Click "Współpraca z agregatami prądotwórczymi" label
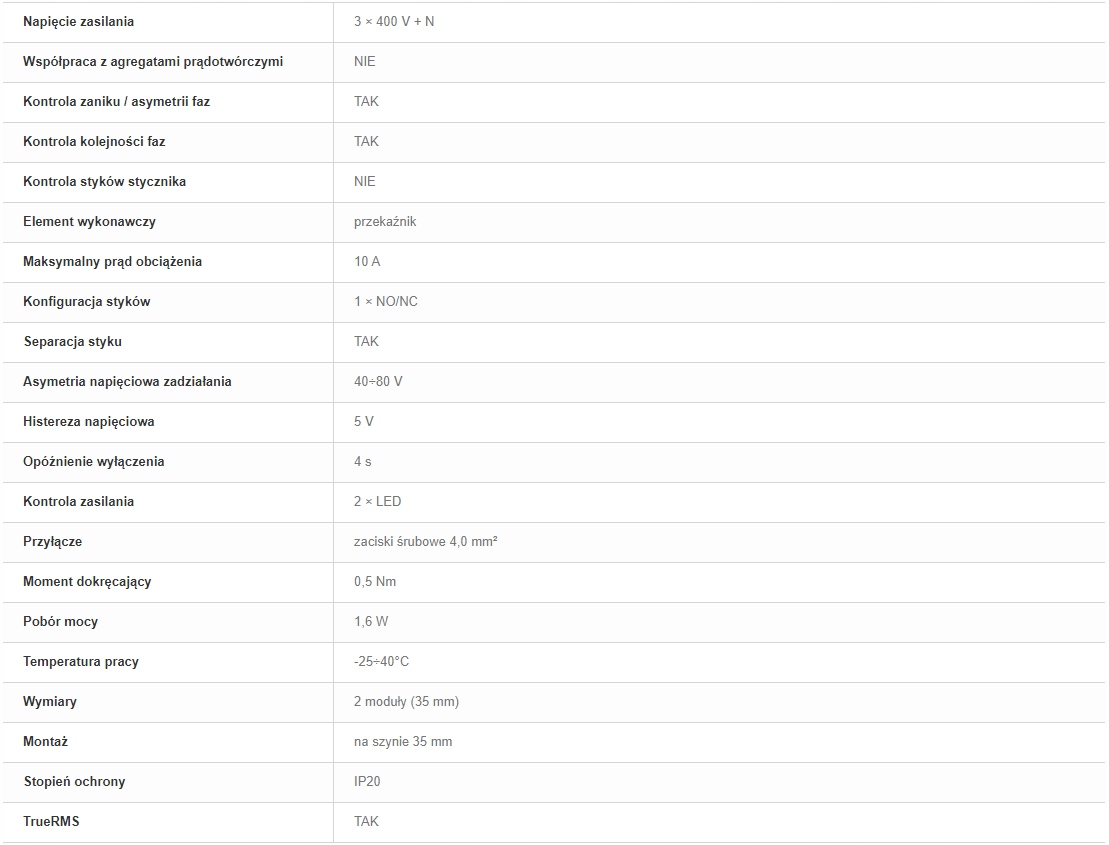Screen dimensions: 1109x845 pyautogui.click(x=153, y=61)
